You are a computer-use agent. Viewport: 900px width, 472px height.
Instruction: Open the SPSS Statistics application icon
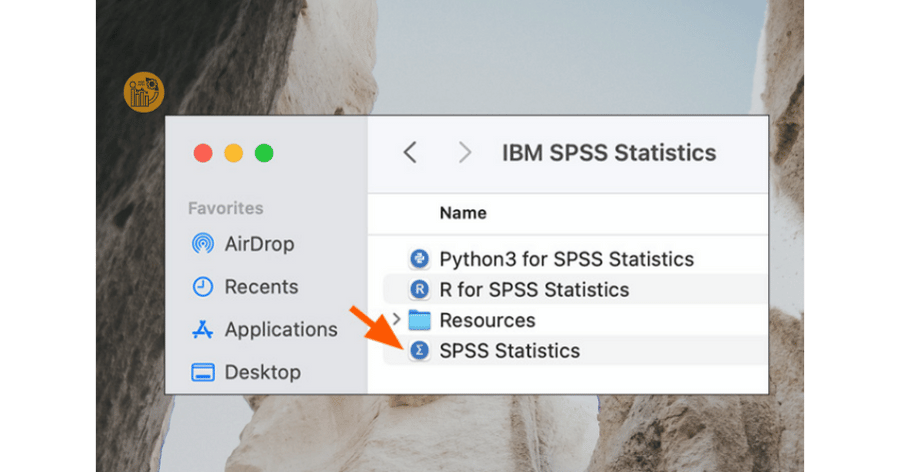(x=420, y=350)
